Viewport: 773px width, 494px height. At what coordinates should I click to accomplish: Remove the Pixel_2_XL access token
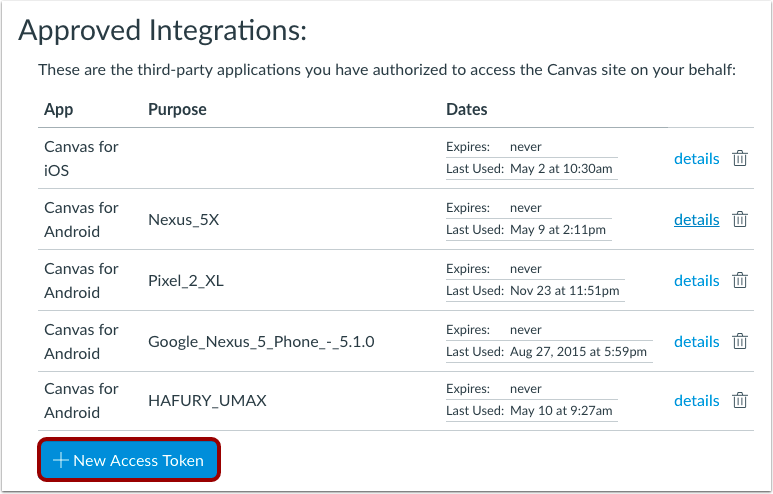click(x=740, y=280)
